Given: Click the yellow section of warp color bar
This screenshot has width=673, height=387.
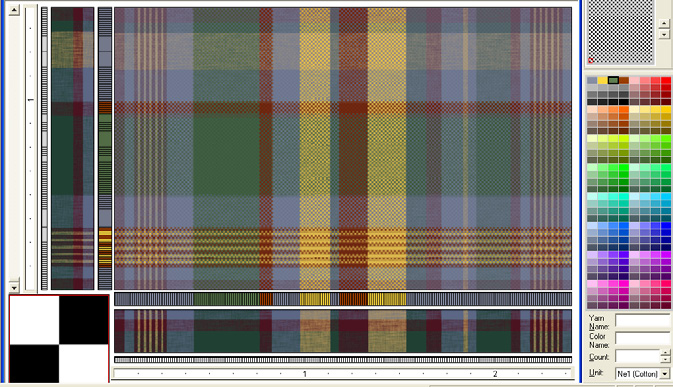Looking at the screenshot, I should pos(315,299).
